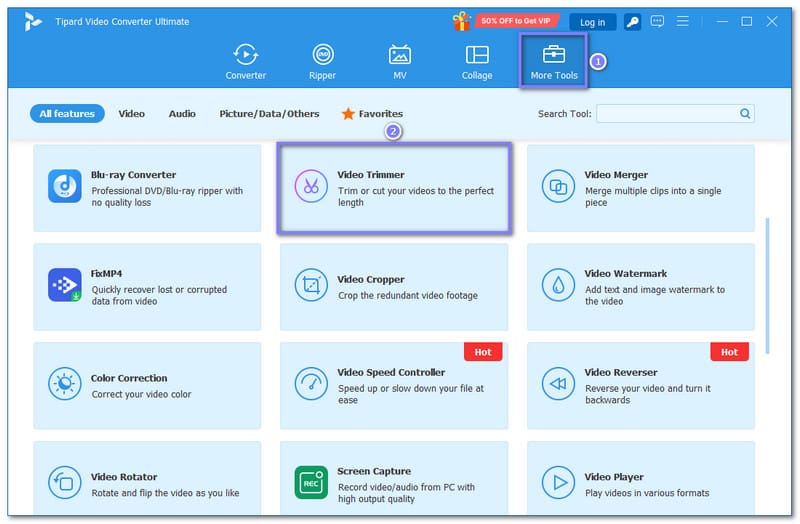800x524 pixels.
Task: Open the Converter tab
Action: click(245, 62)
